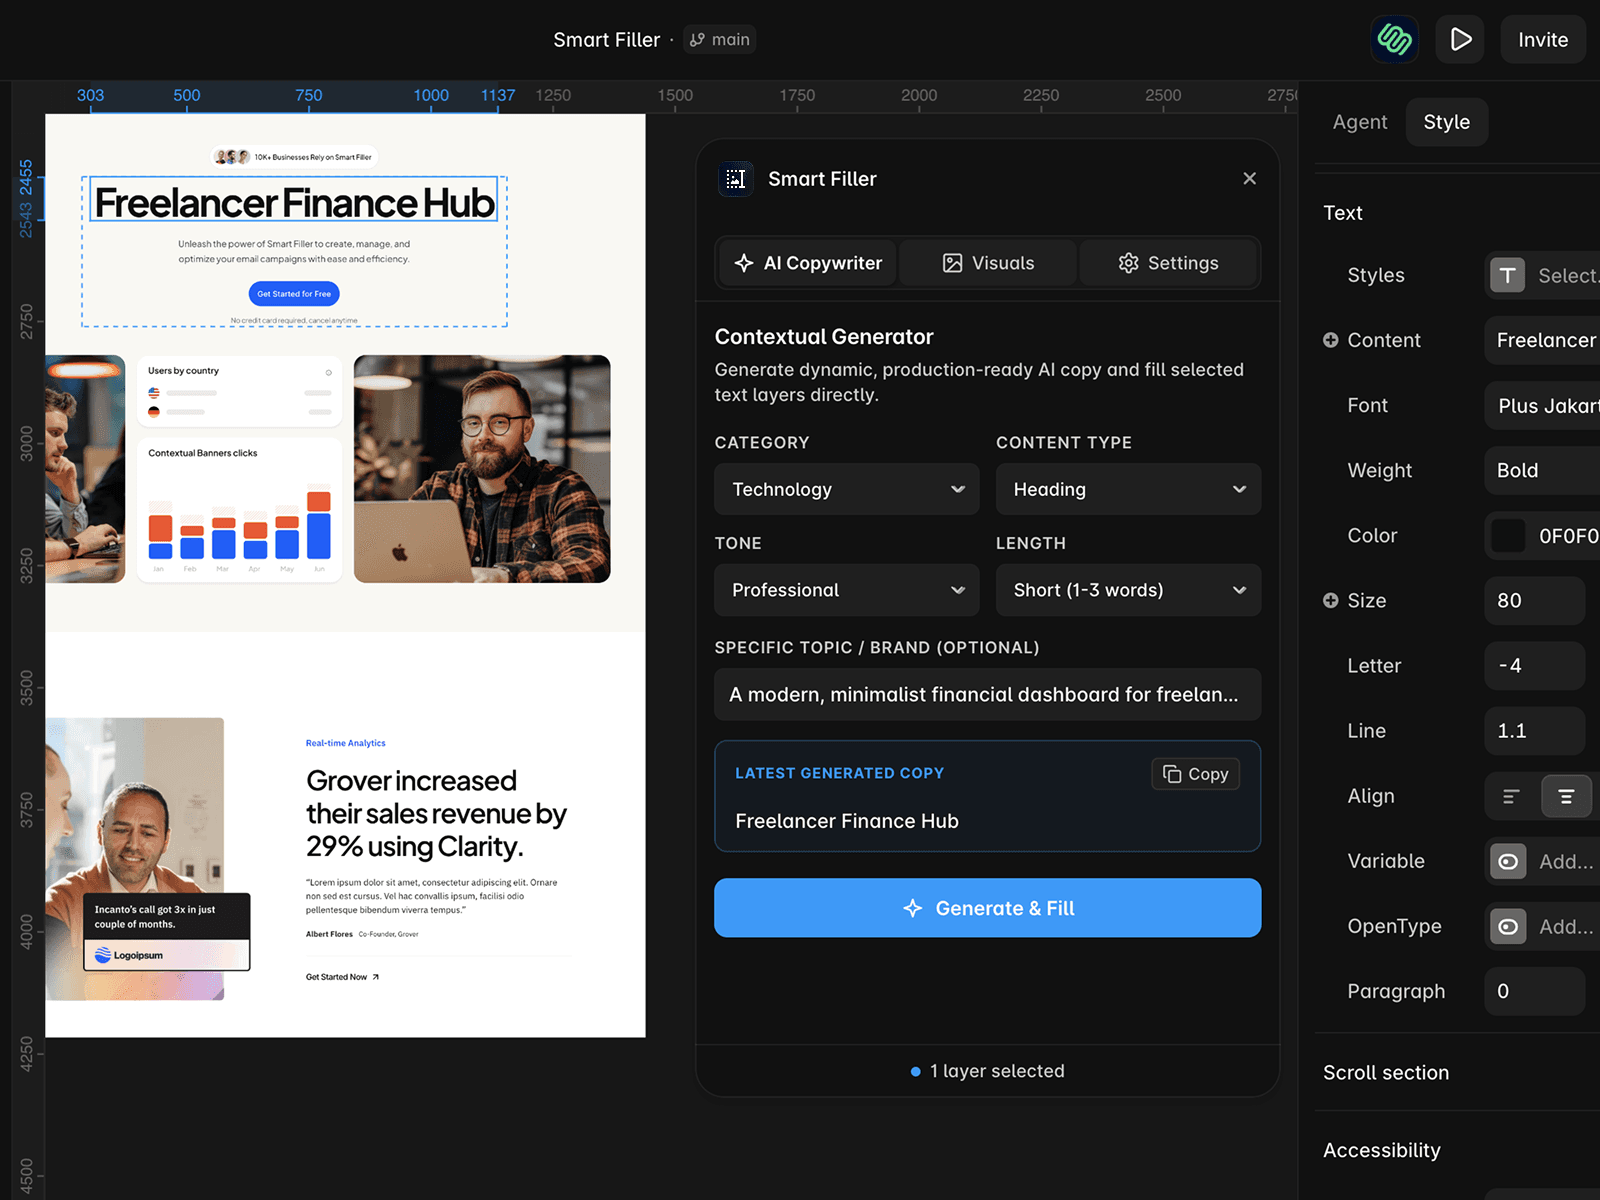The height and width of the screenshot is (1200, 1600).
Task: Switch to the Agent tab
Action: (x=1360, y=122)
